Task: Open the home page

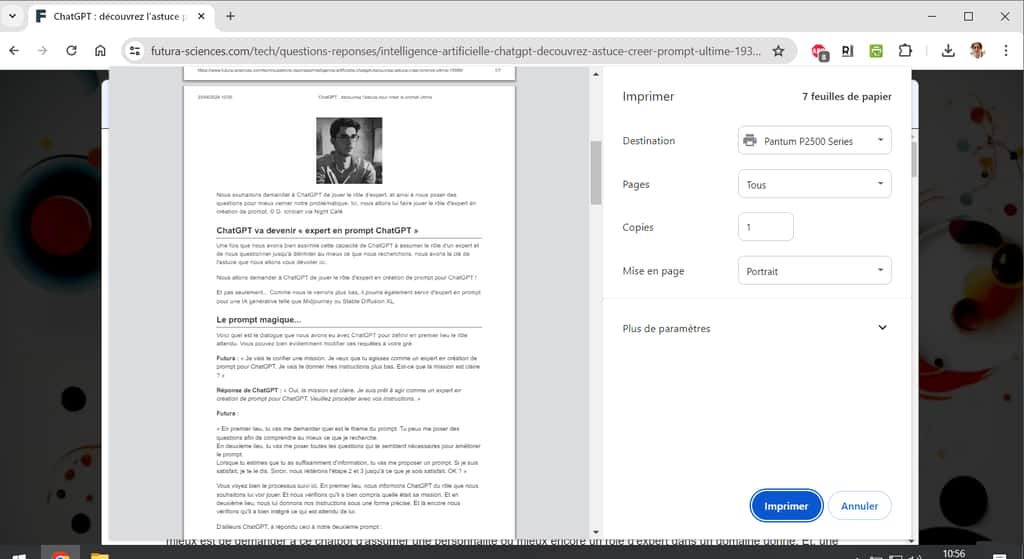Action: pos(100,51)
